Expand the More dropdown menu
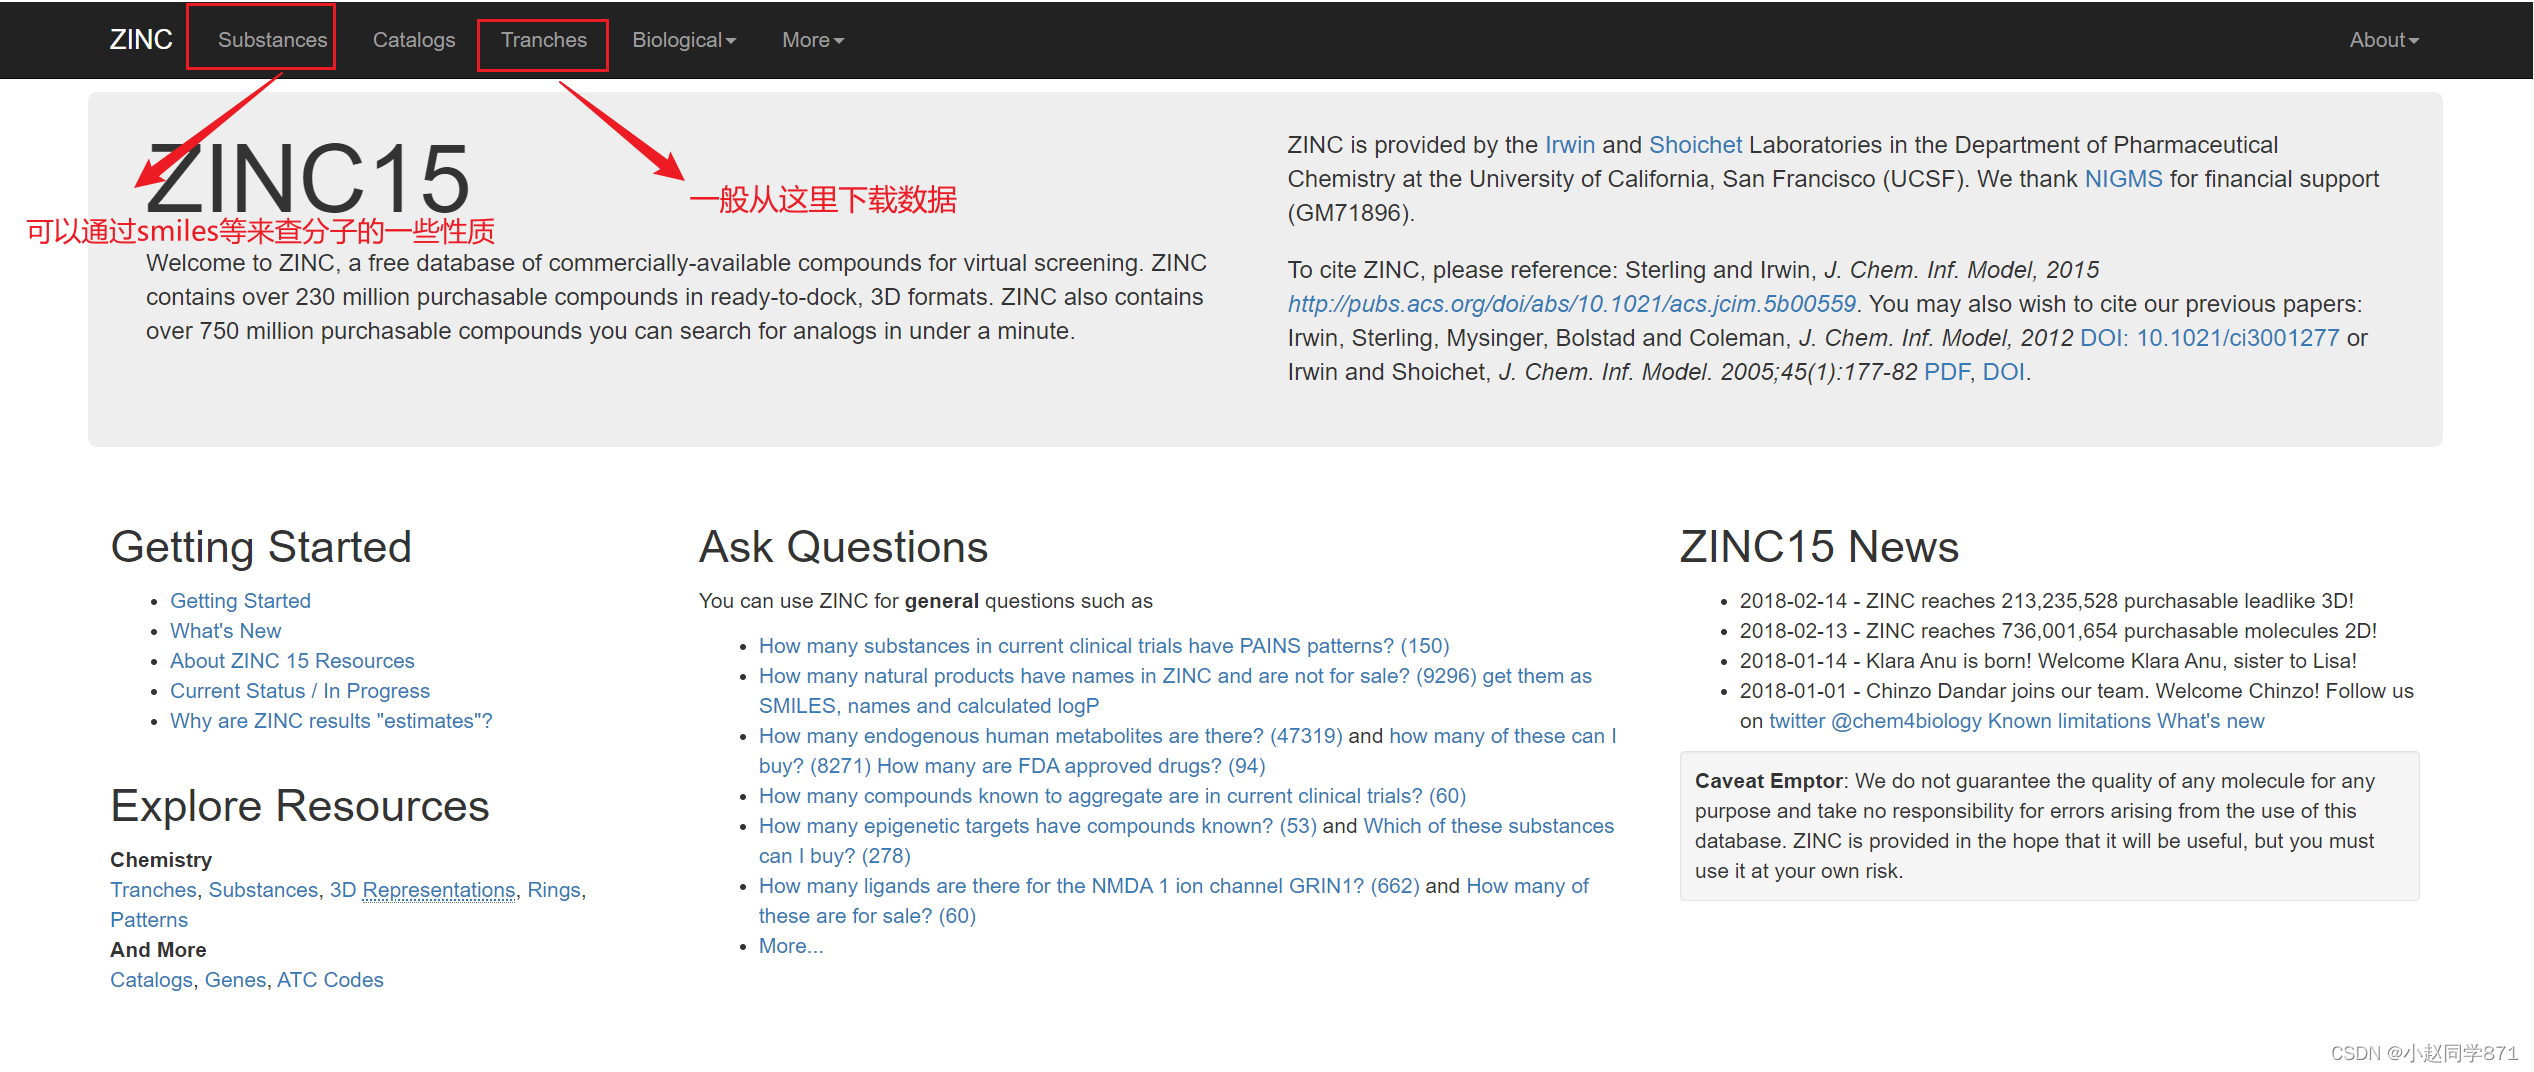Screen dimensions: 2534x1072 (x=813, y=40)
